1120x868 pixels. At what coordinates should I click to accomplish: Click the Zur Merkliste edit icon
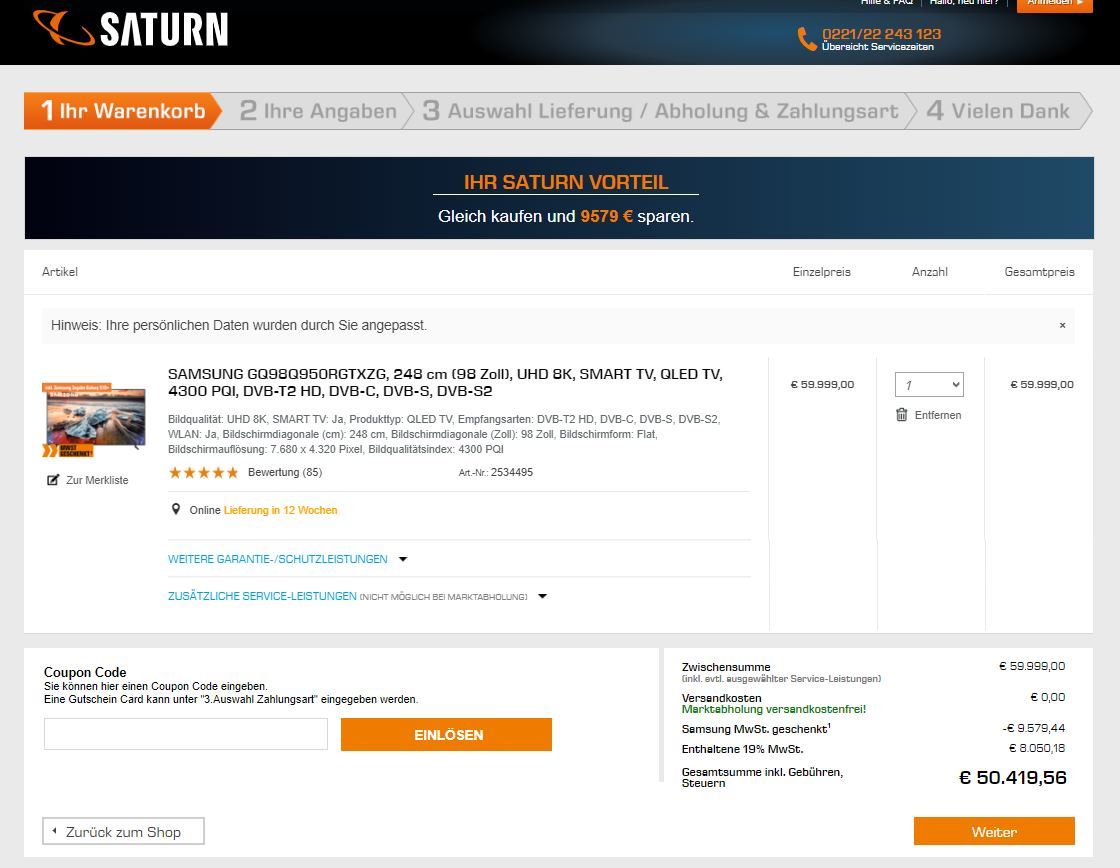tap(53, 480)
